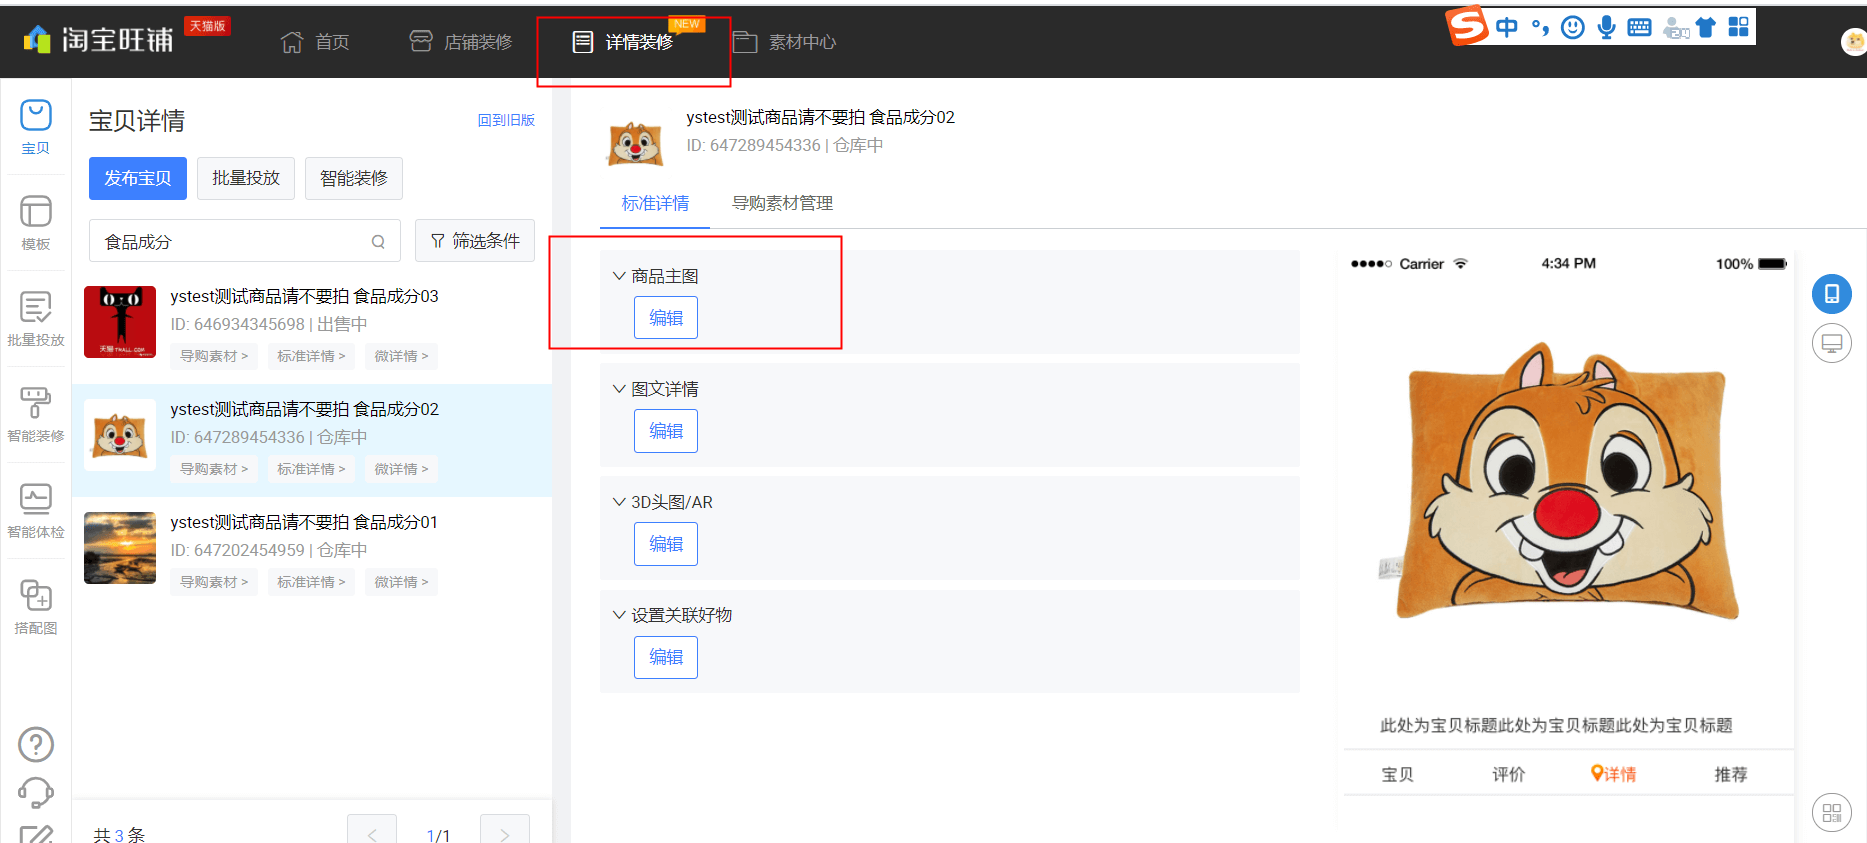Open 微详情 for 食品成分03 item
Screen dimensions: 1867x843
pyautogui.click(x=401, y=356)
